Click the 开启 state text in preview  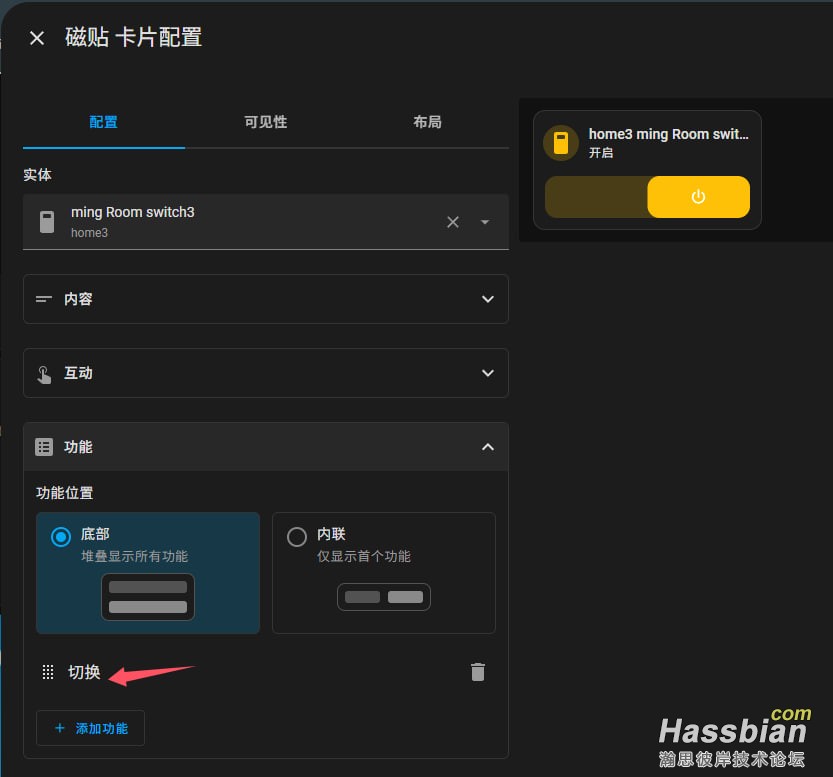[x=601, y=153]
